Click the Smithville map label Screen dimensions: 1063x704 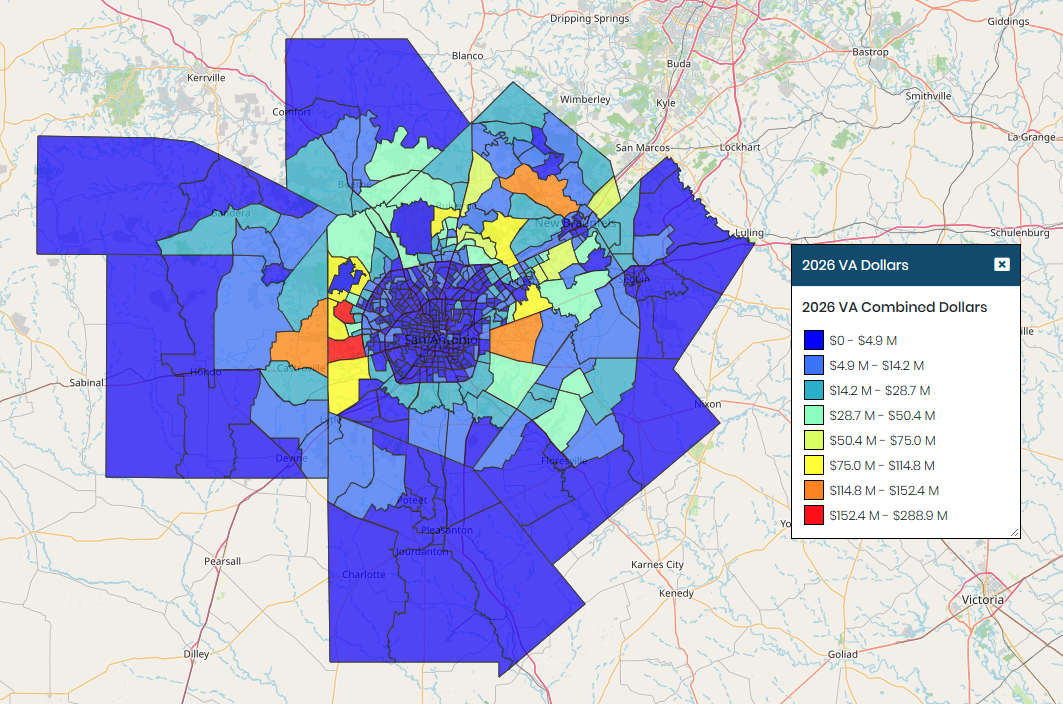929,96
